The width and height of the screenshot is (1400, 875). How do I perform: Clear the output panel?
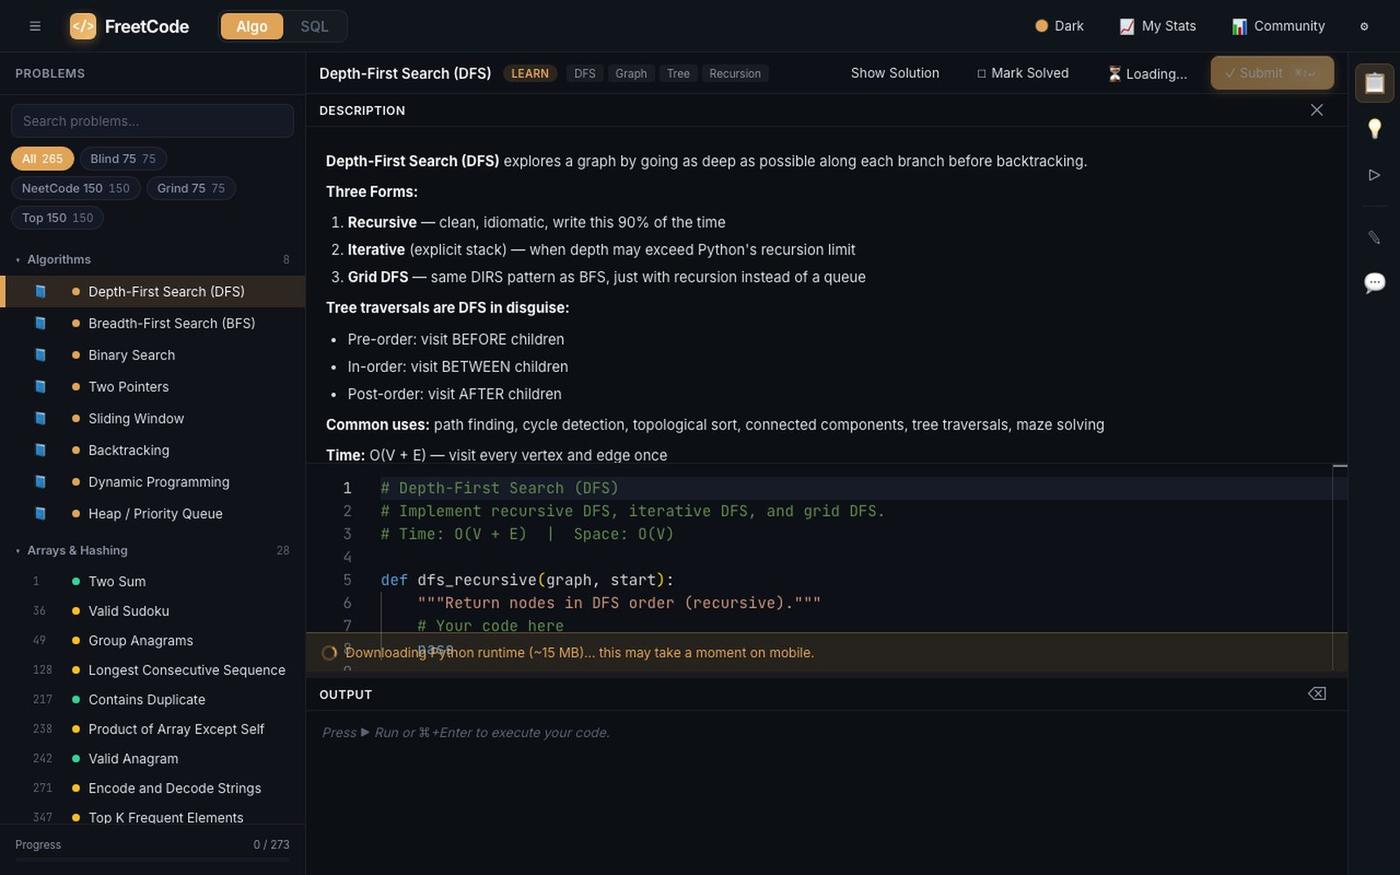point(1316,694)
